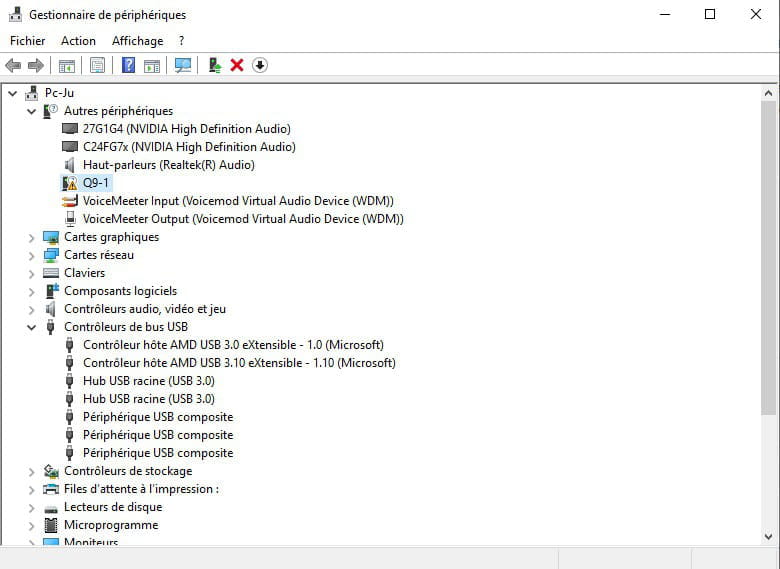Click the red X uninstall device icon
780x569 pixels.
(x=237, y=65)
